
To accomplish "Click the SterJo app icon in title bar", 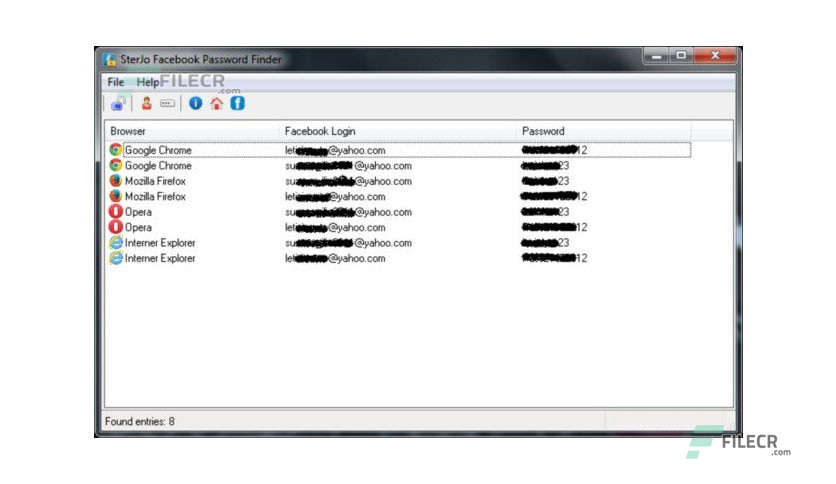I will 110,60.
